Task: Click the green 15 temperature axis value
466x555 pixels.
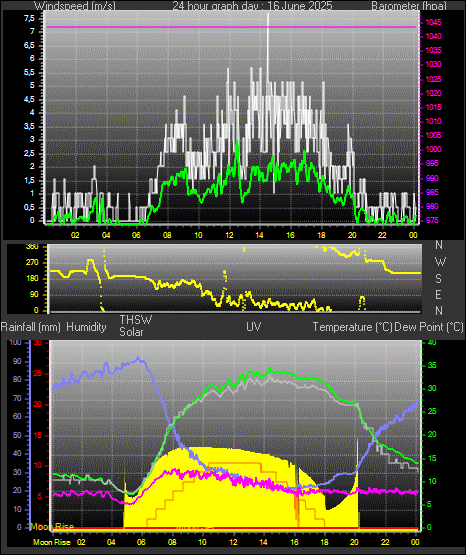Action: [432, 458]
